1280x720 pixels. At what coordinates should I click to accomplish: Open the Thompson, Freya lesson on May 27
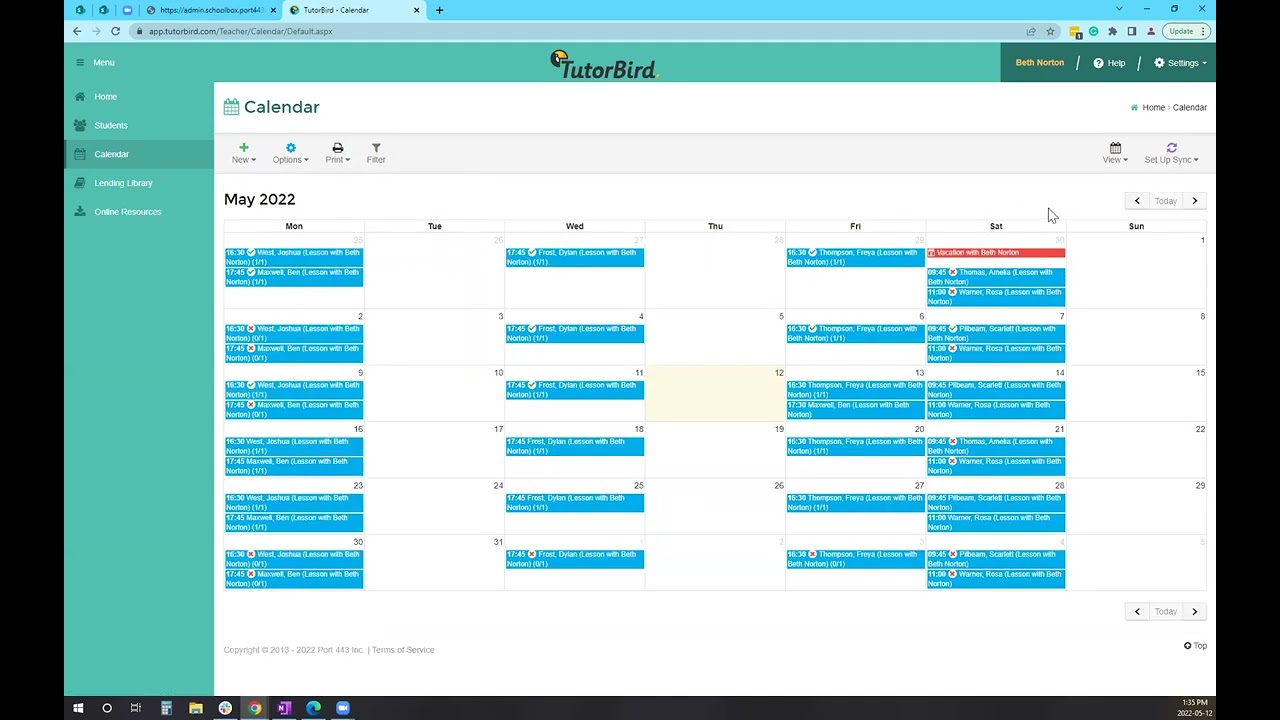click(856, 503)
